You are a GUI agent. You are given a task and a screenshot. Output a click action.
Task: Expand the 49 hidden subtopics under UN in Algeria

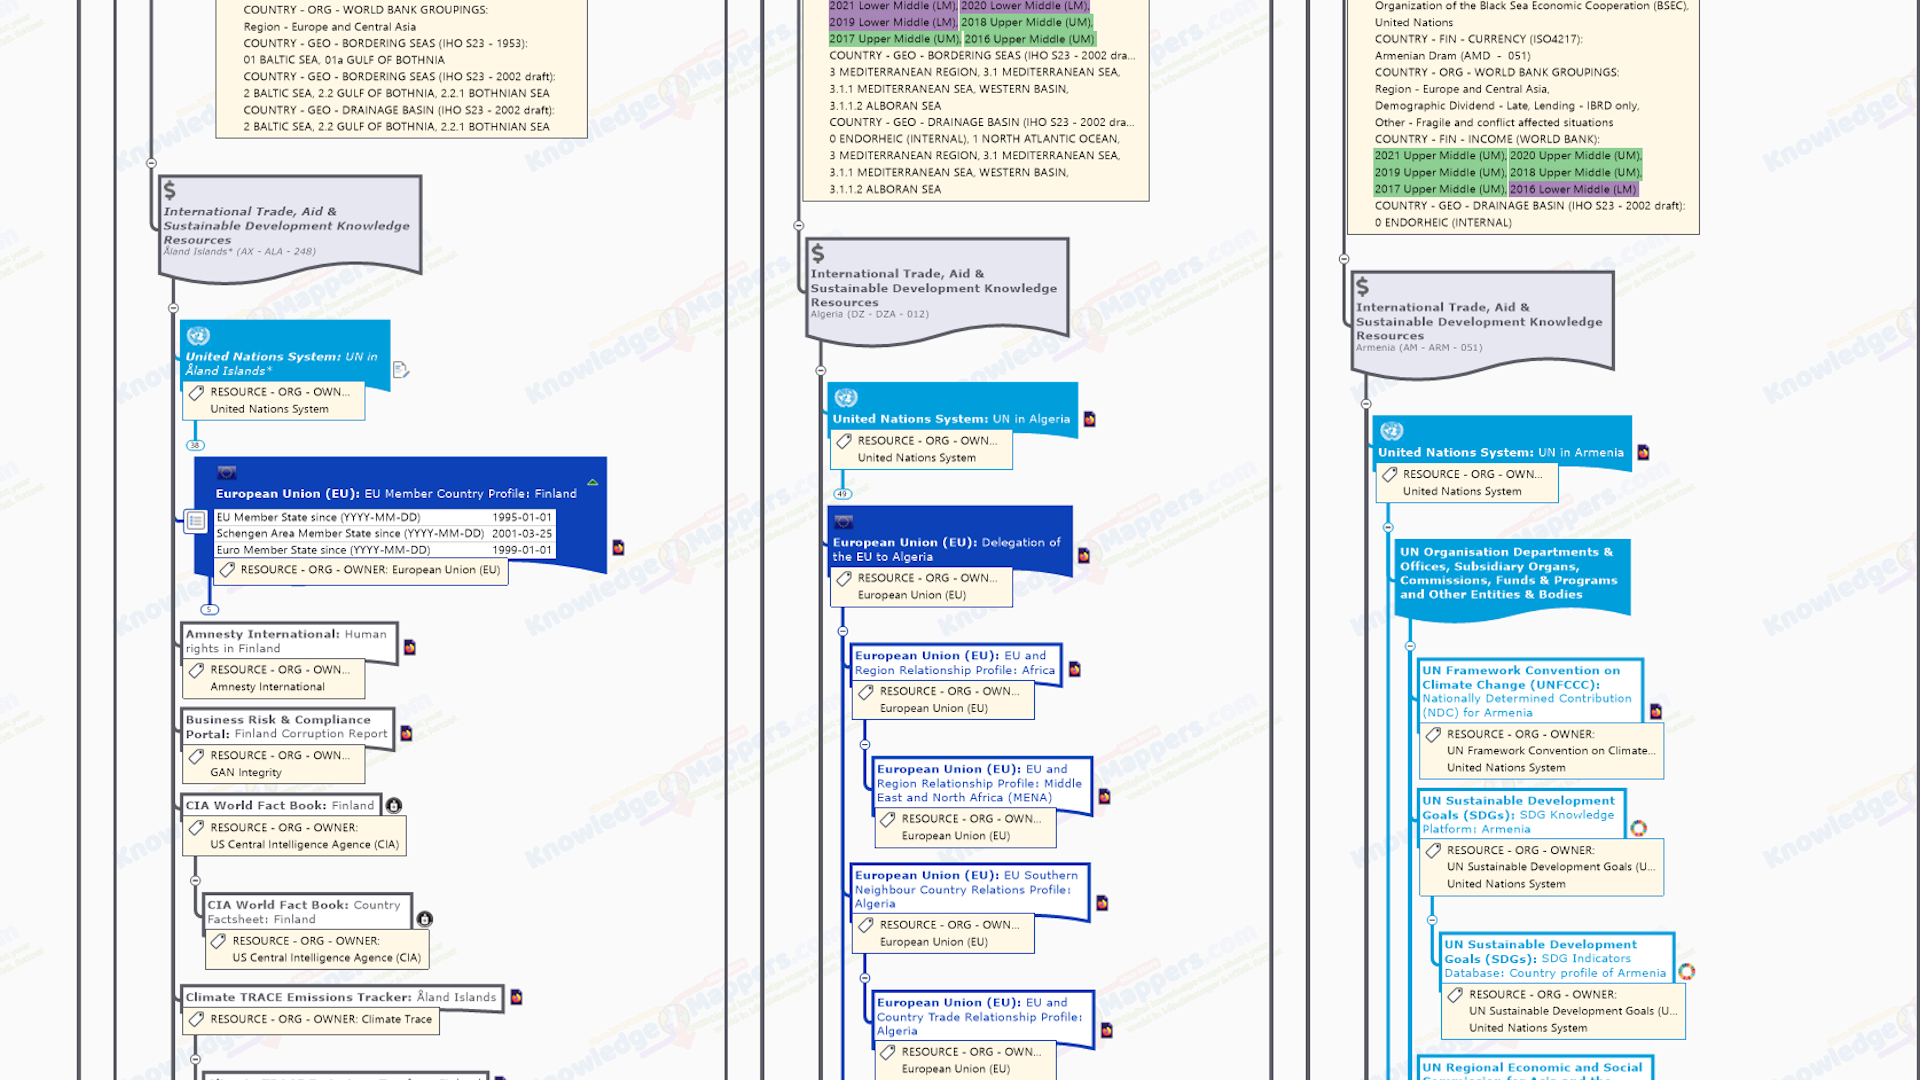[x=842, y=494]
